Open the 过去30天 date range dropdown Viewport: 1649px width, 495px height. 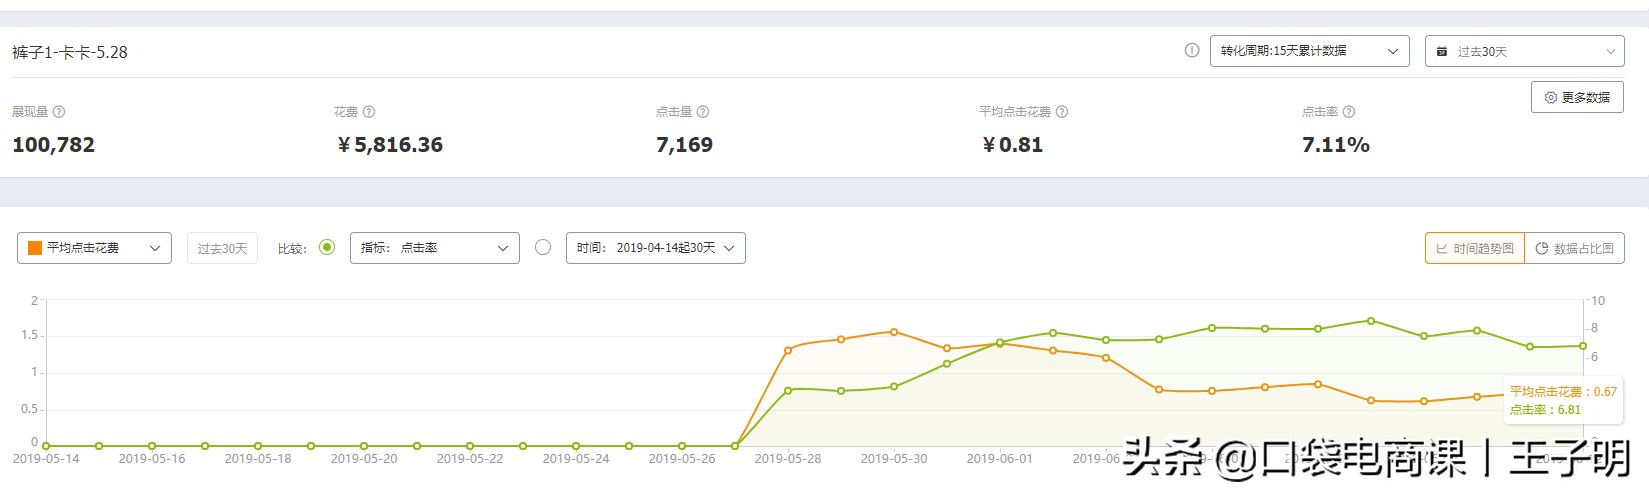point(1525,51)
